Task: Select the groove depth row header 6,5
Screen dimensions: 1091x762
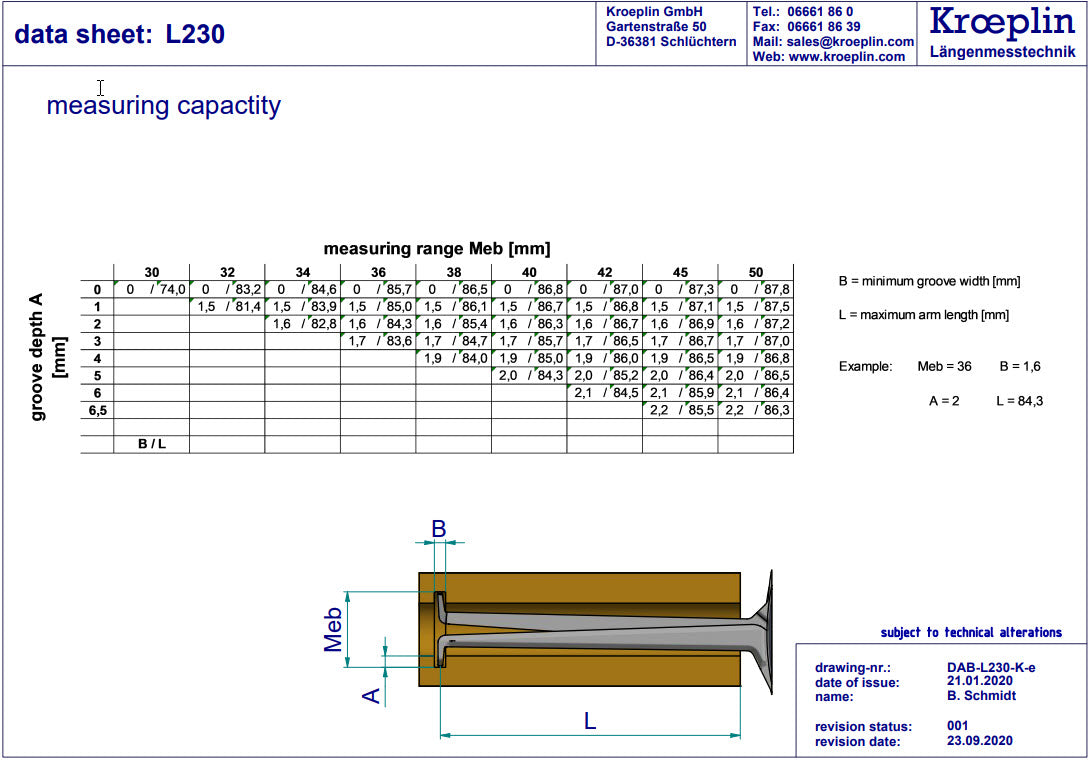Action: tap(97, 411)
